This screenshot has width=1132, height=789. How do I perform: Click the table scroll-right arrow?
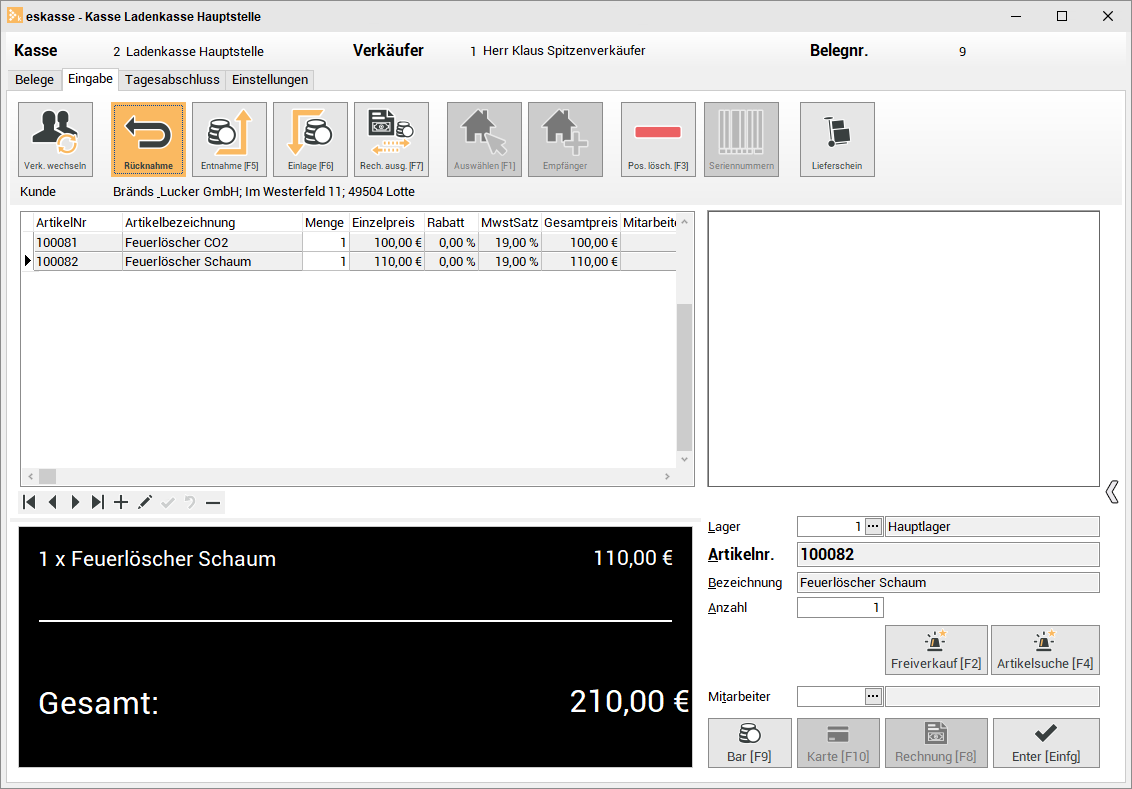[667, 476]
